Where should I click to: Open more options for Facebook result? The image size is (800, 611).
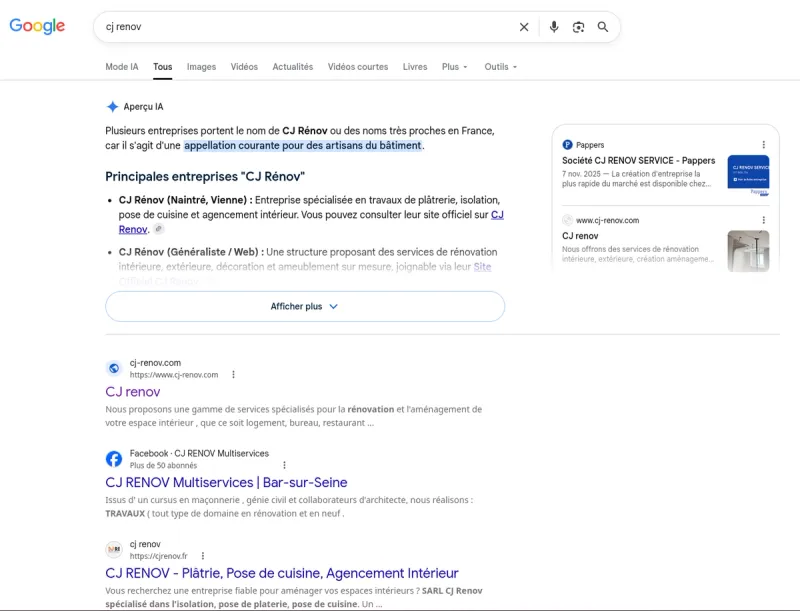point(284,465)
